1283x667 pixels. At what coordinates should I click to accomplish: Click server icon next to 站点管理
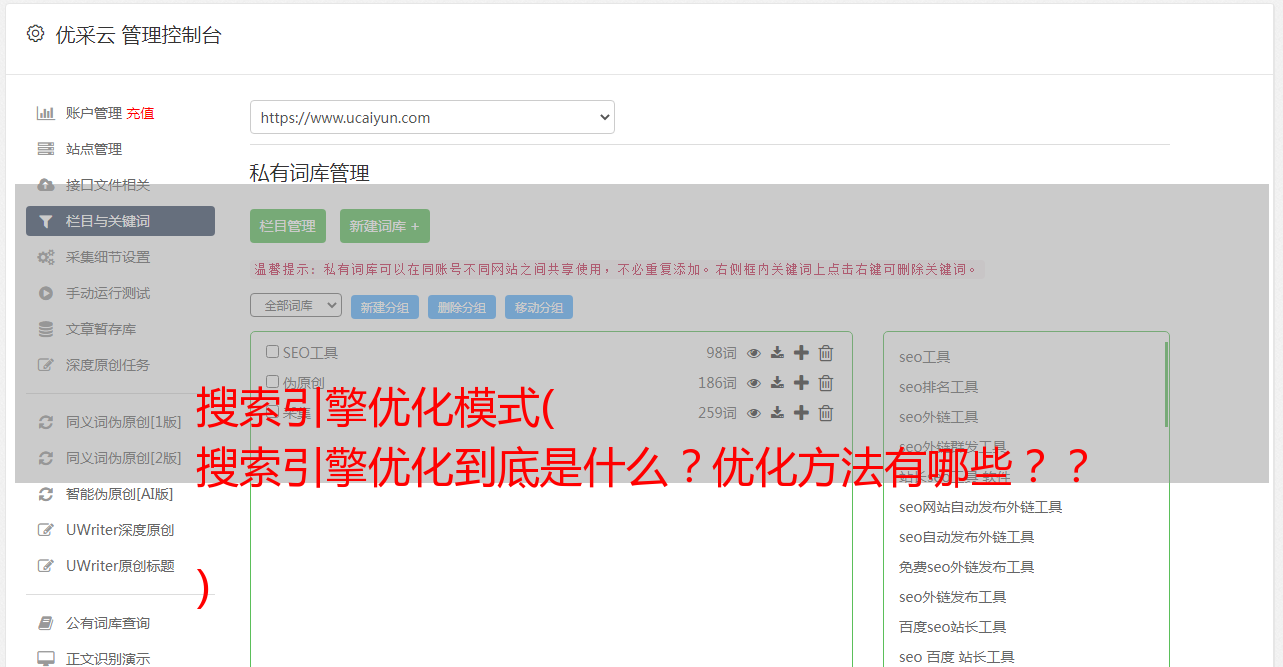[x=46, y=149]
